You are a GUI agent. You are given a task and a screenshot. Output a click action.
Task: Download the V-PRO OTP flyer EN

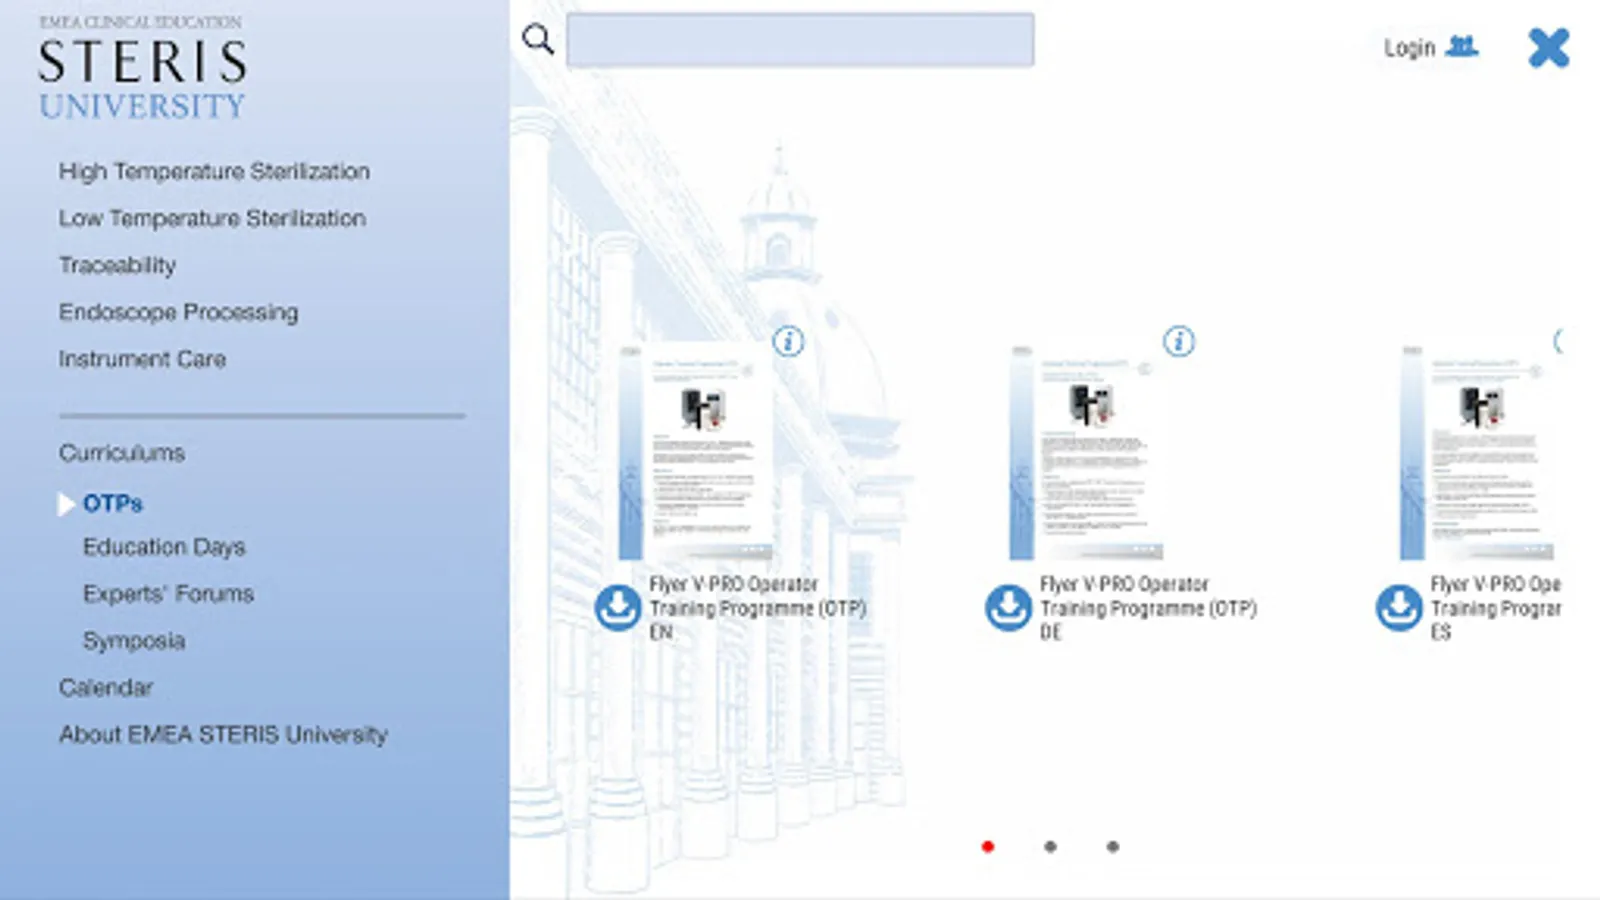(618, 607)
